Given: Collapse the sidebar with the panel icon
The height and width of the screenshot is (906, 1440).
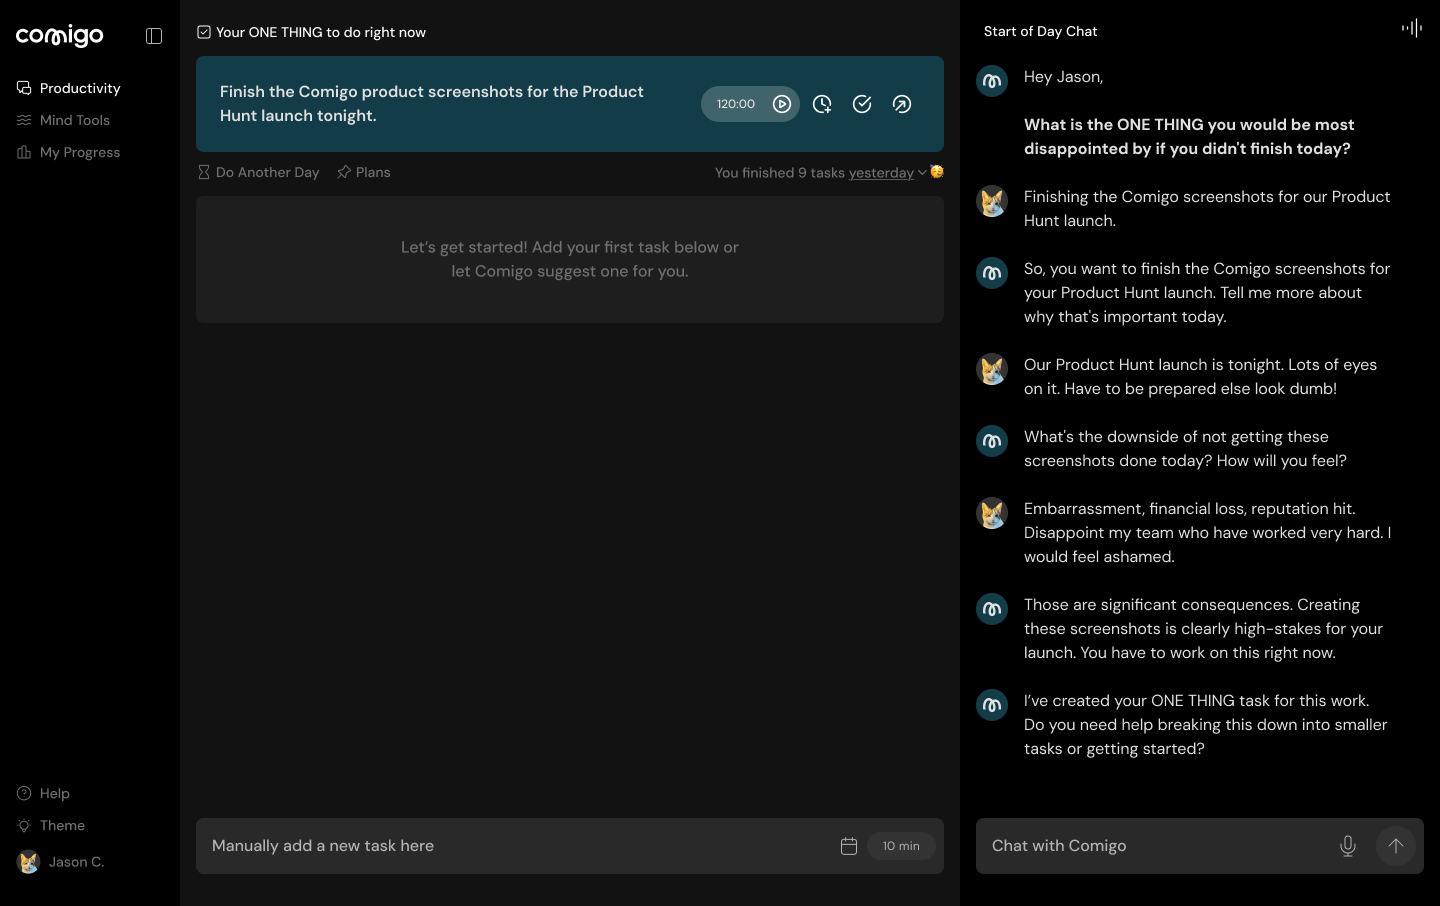Looking at the screenshot, I should tap(154, 36).
